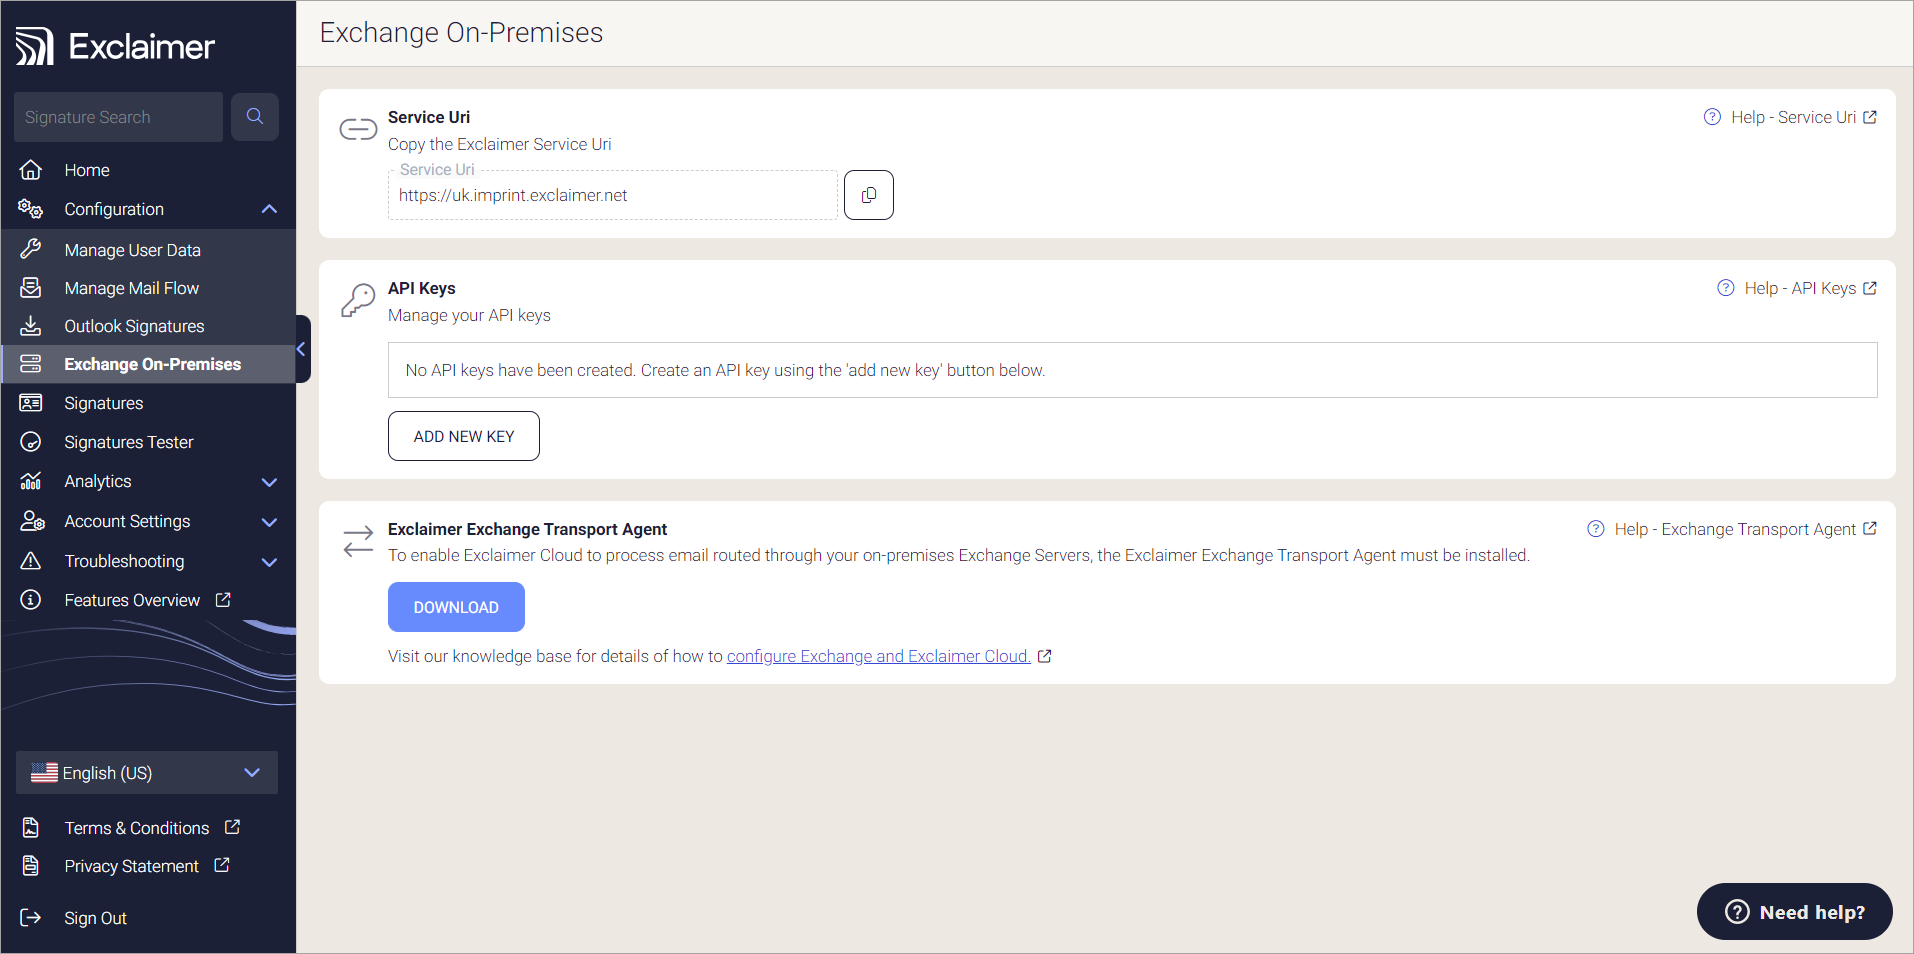Viewport: 1914px width, 954px height.
Task: Click the signature search magnifier icon
Action: (x=254, y=116)
